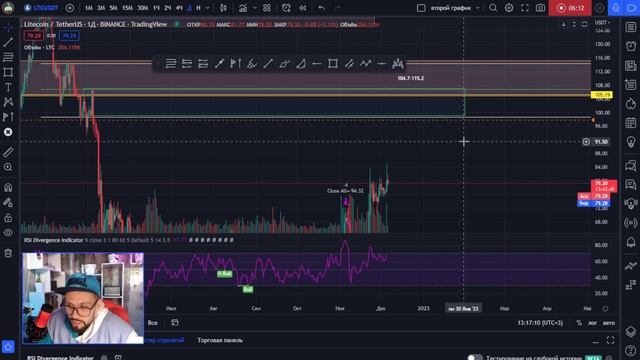Viewport: 640px width, 360px height.
Task: Open the calendar panel
Action: [631, 122]
